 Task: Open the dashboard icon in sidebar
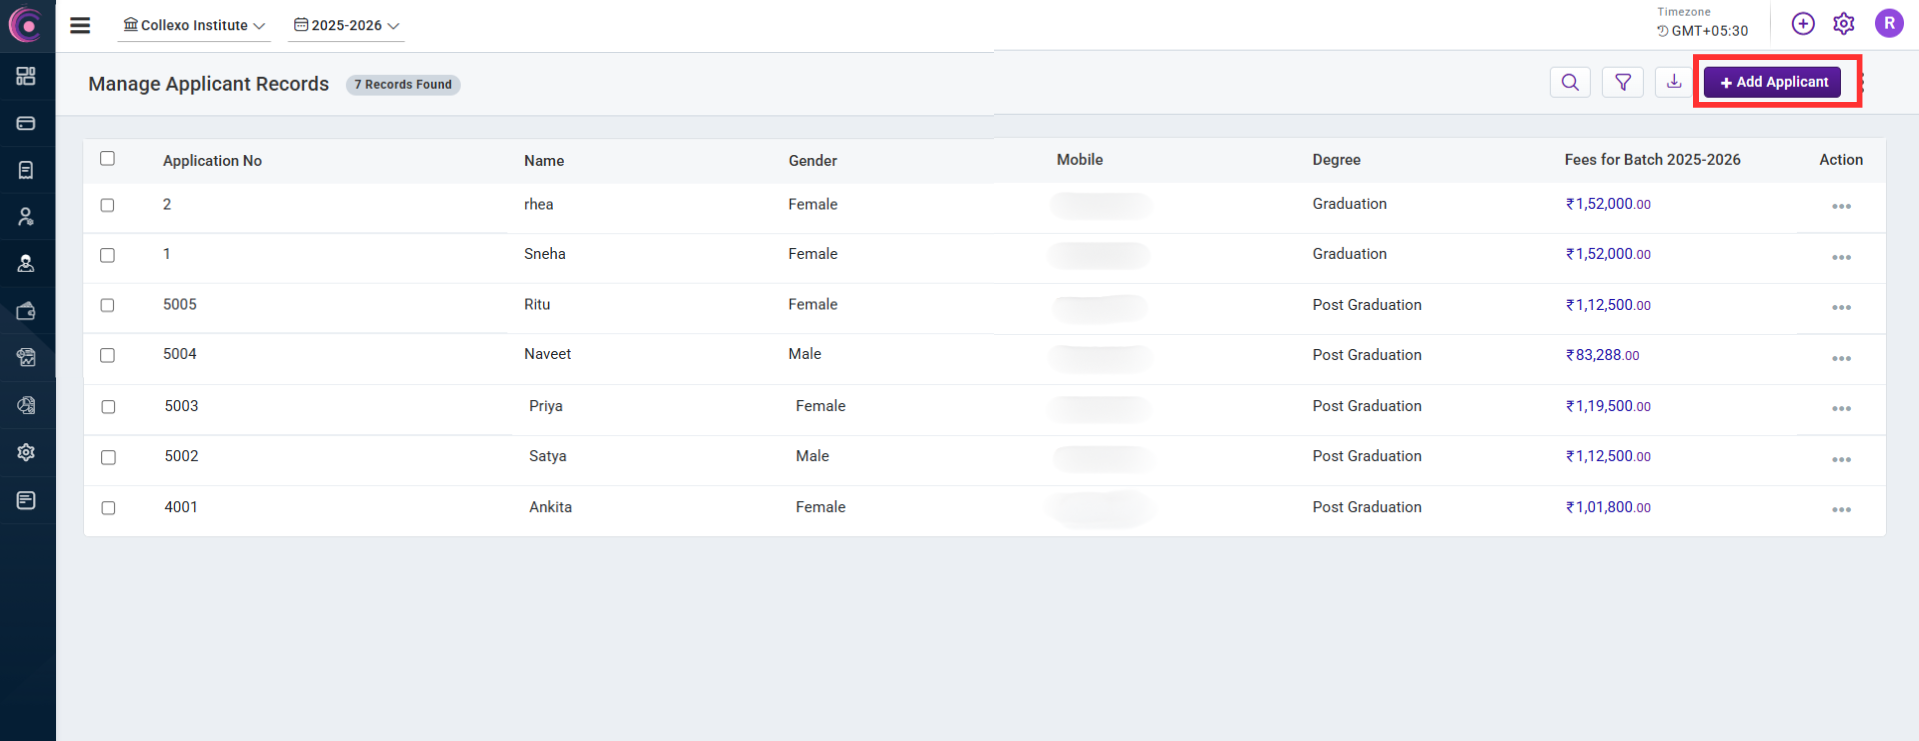coord(26,76)
